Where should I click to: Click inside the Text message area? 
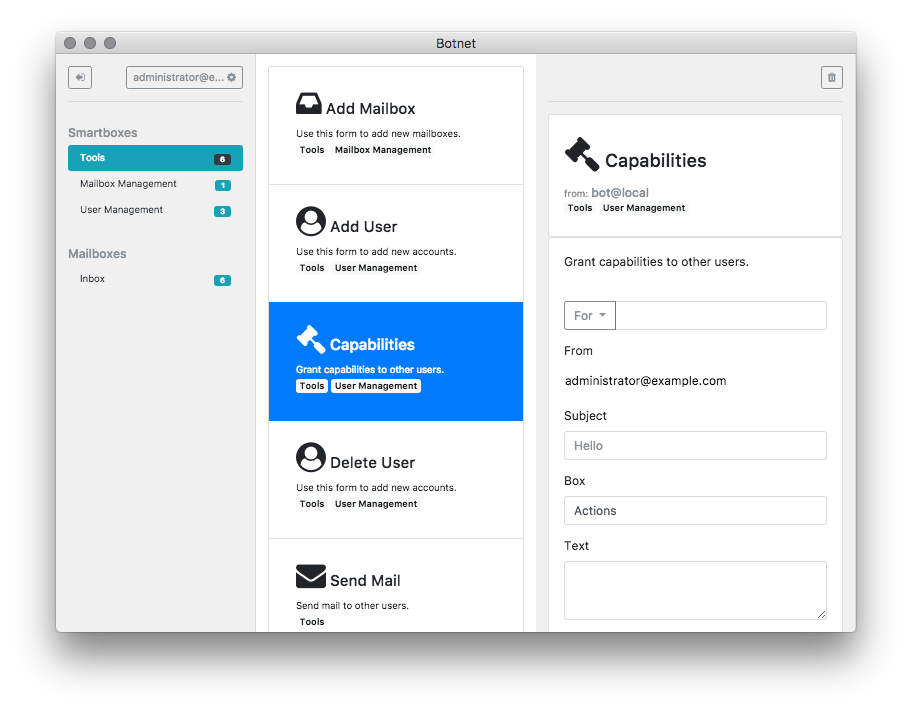695,590
